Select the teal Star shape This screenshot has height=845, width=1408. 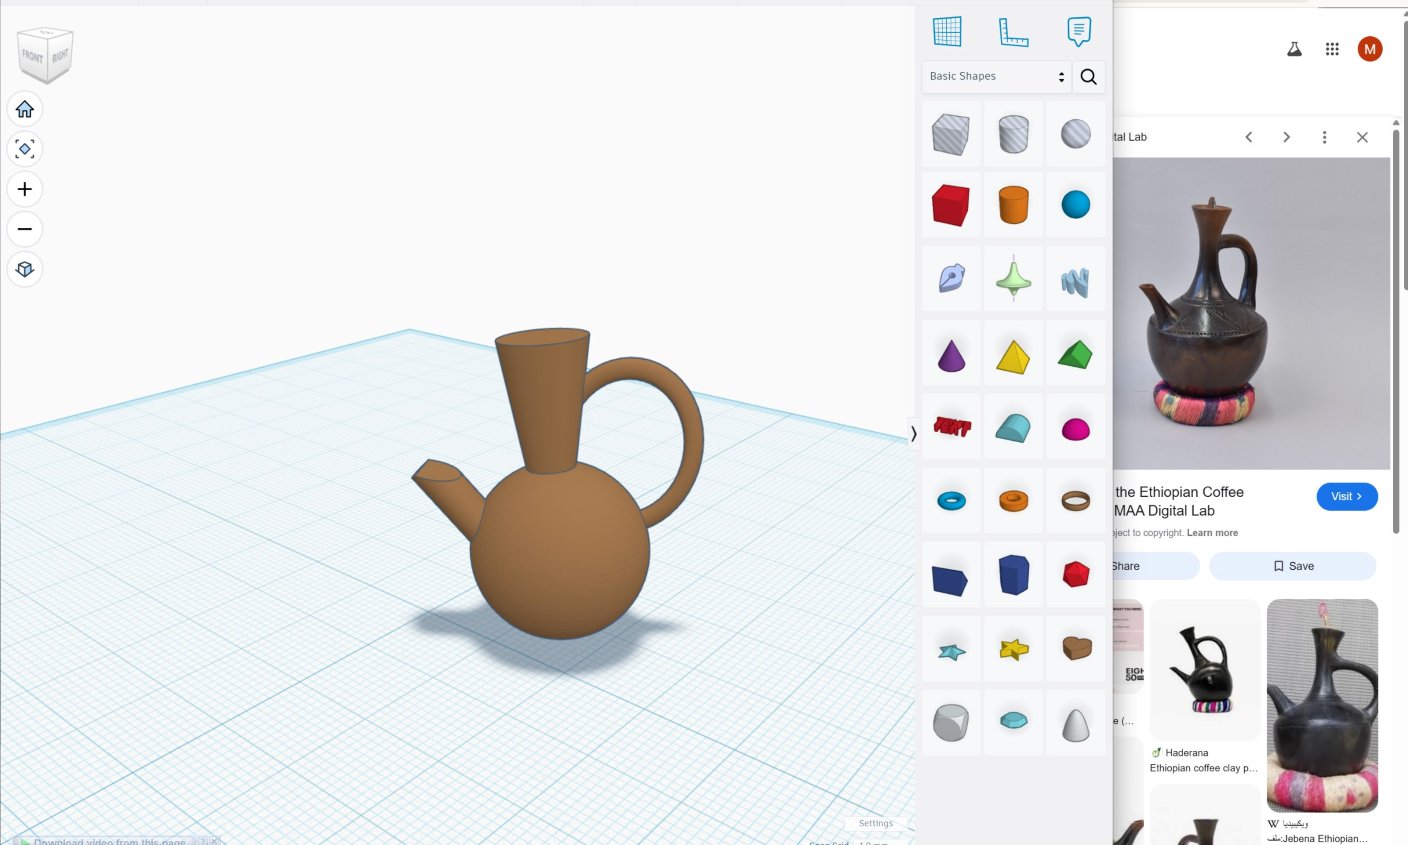(x=951, y=651)
